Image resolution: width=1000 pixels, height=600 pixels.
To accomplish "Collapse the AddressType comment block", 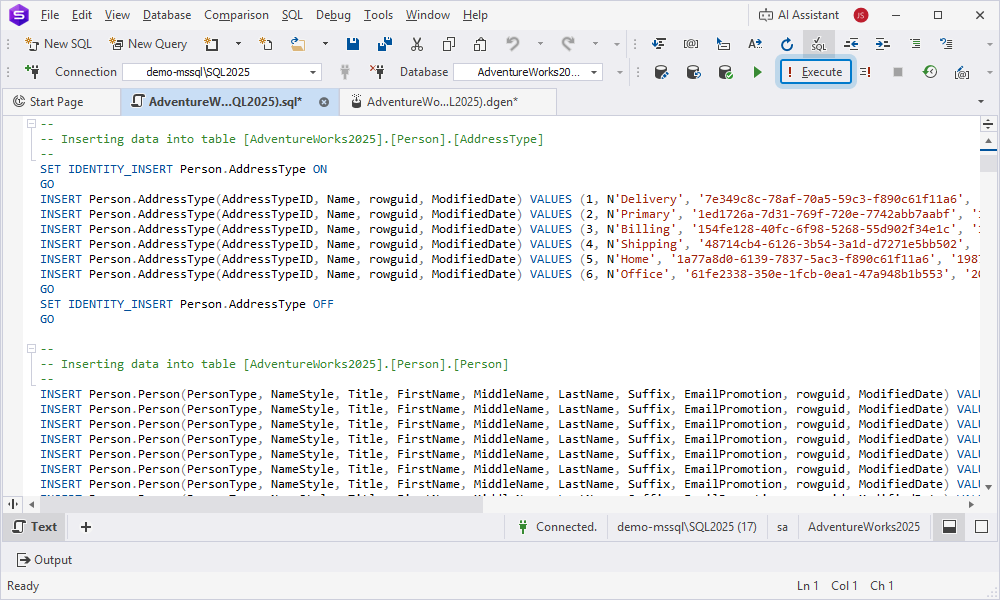I will (31, 124).
